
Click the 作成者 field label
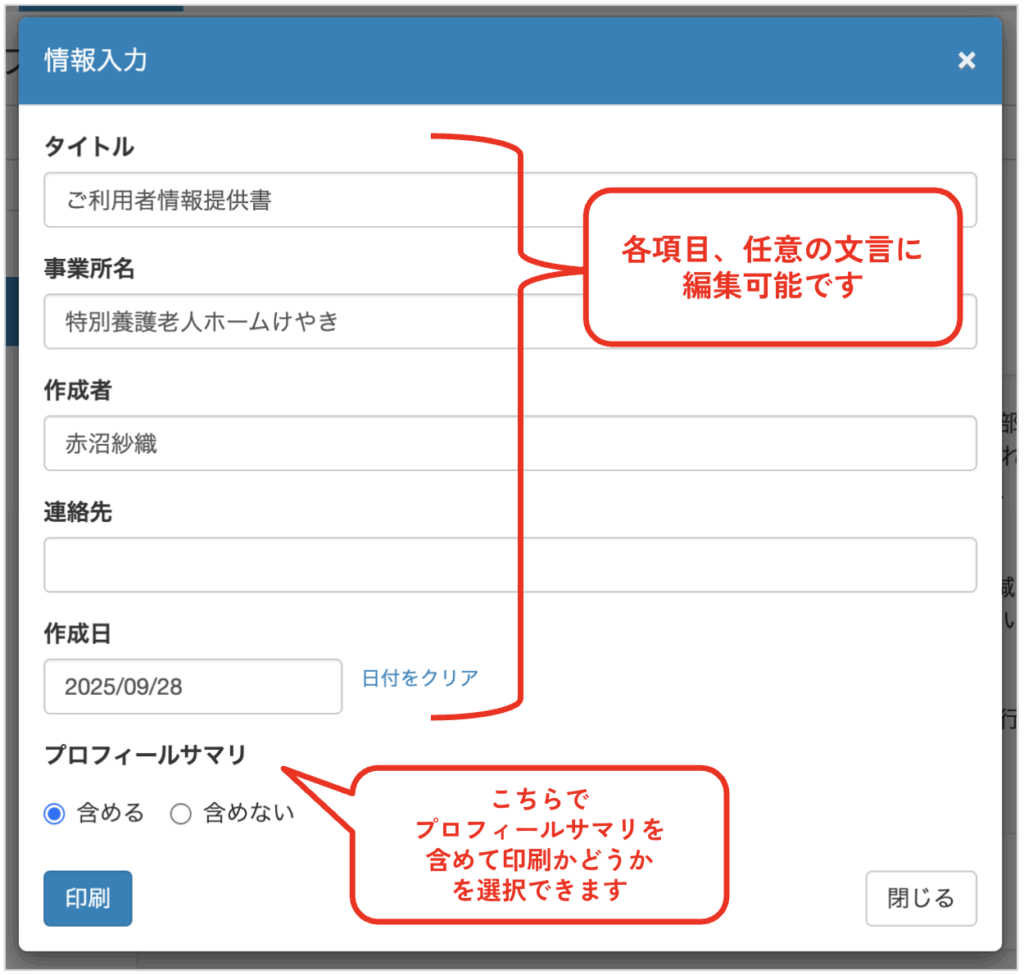(78, 391)
